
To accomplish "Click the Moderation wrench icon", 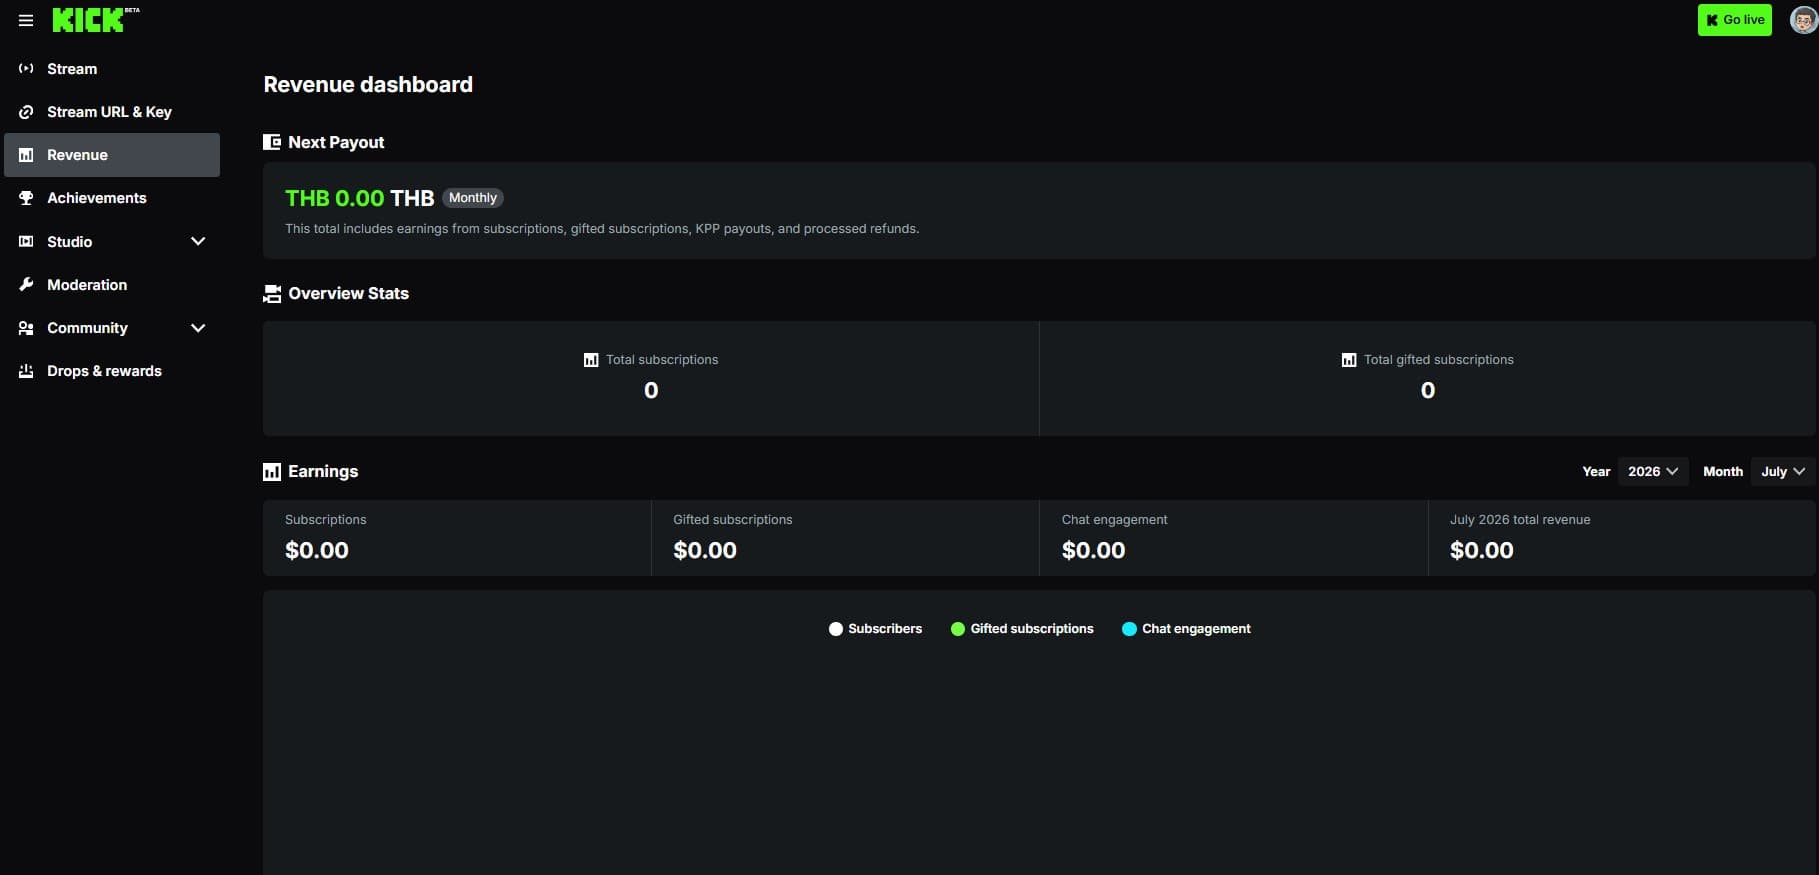I will pyautogui.click(x=26, y=285).
